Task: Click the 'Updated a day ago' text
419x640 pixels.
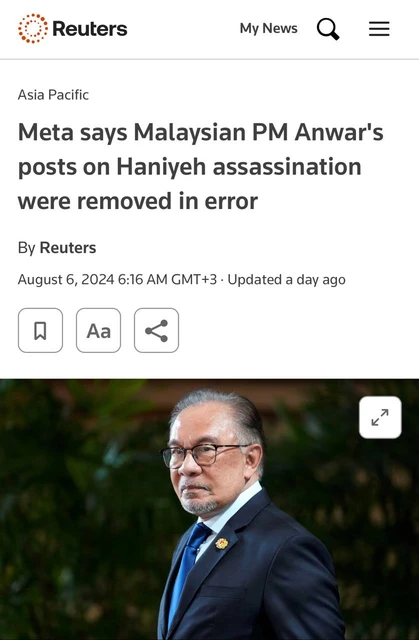Action: click(x=286, y=280)
